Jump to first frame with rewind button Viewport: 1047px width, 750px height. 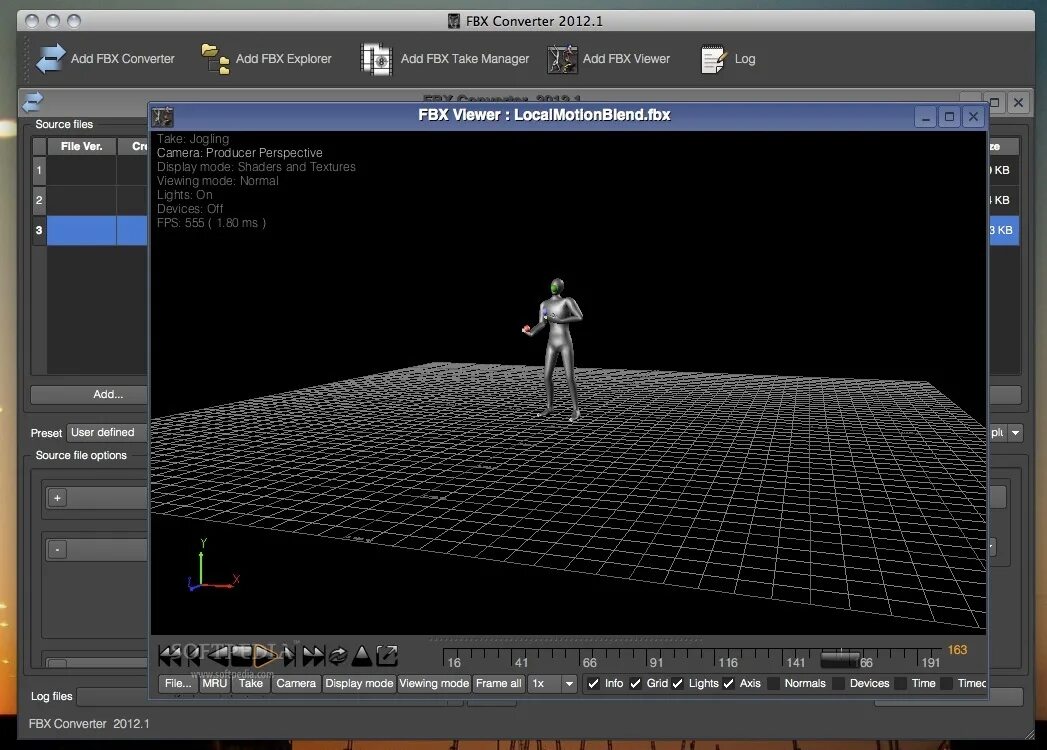[169, 656]
